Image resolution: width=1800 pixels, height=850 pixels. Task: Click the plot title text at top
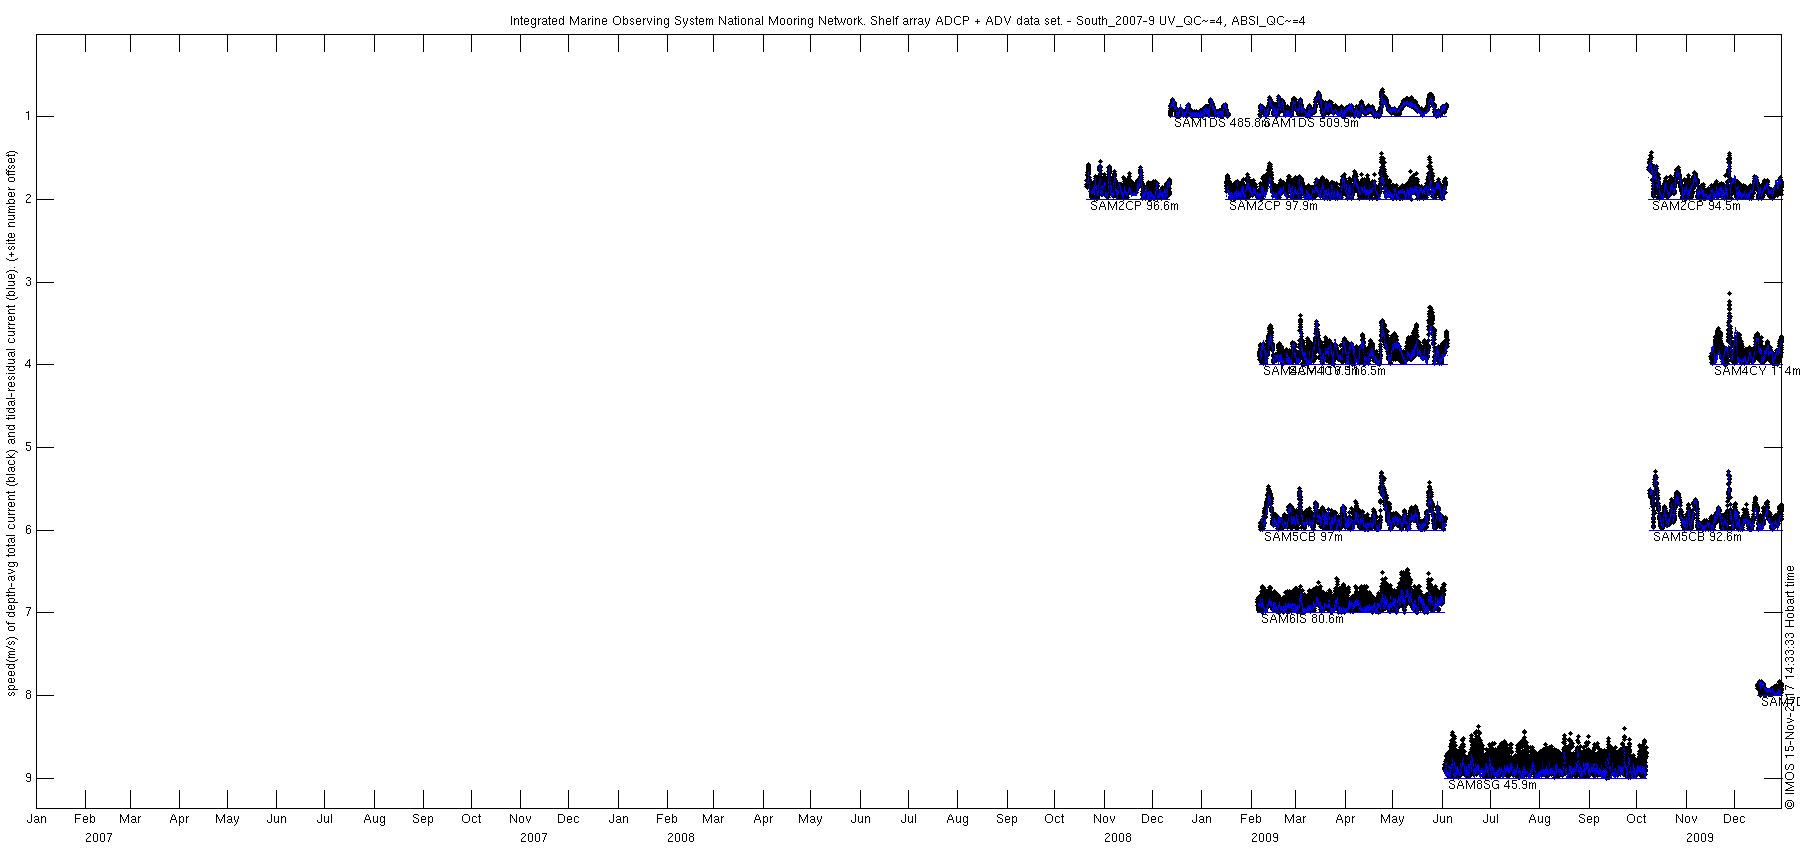[907, 20]
